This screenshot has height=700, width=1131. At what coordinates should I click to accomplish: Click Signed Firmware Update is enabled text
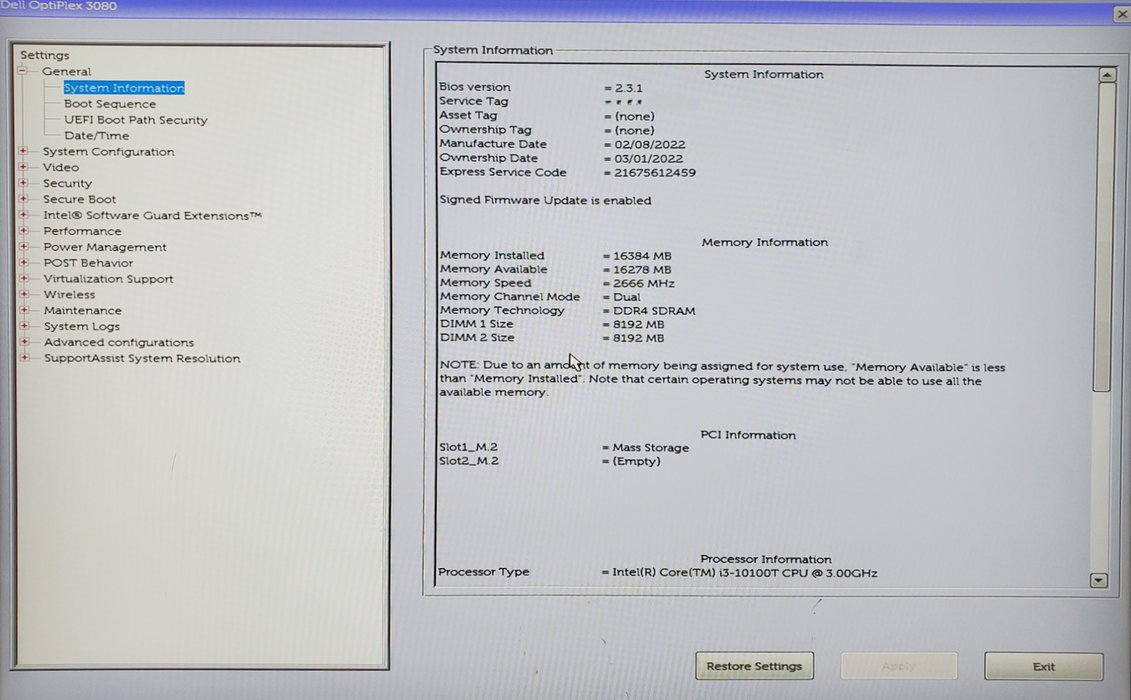coord(545,200)
